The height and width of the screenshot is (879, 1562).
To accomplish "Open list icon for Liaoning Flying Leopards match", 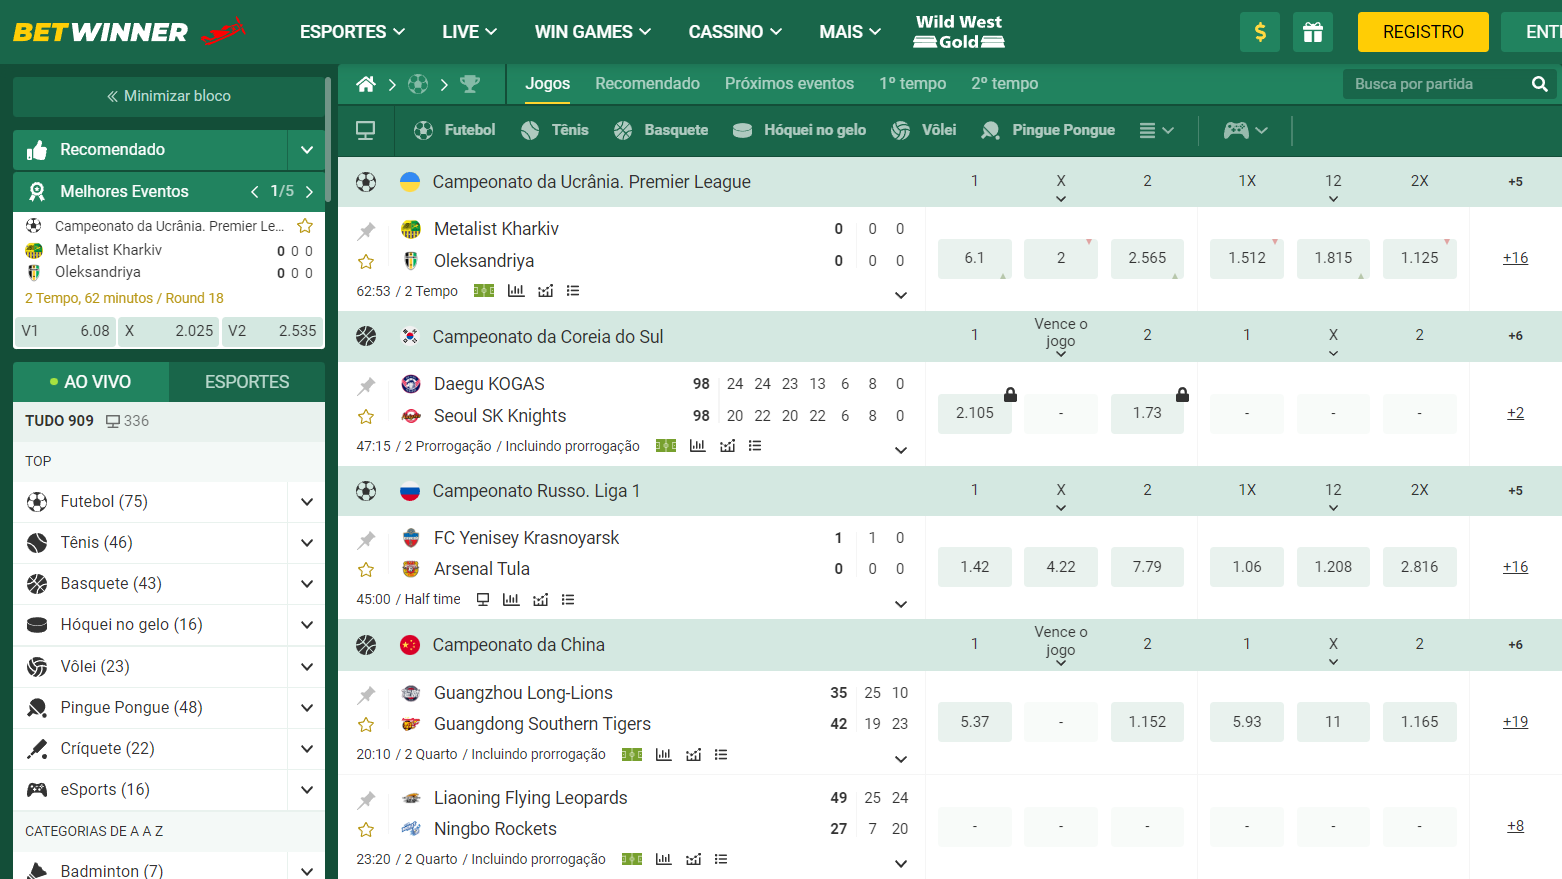I will point(721,859).
